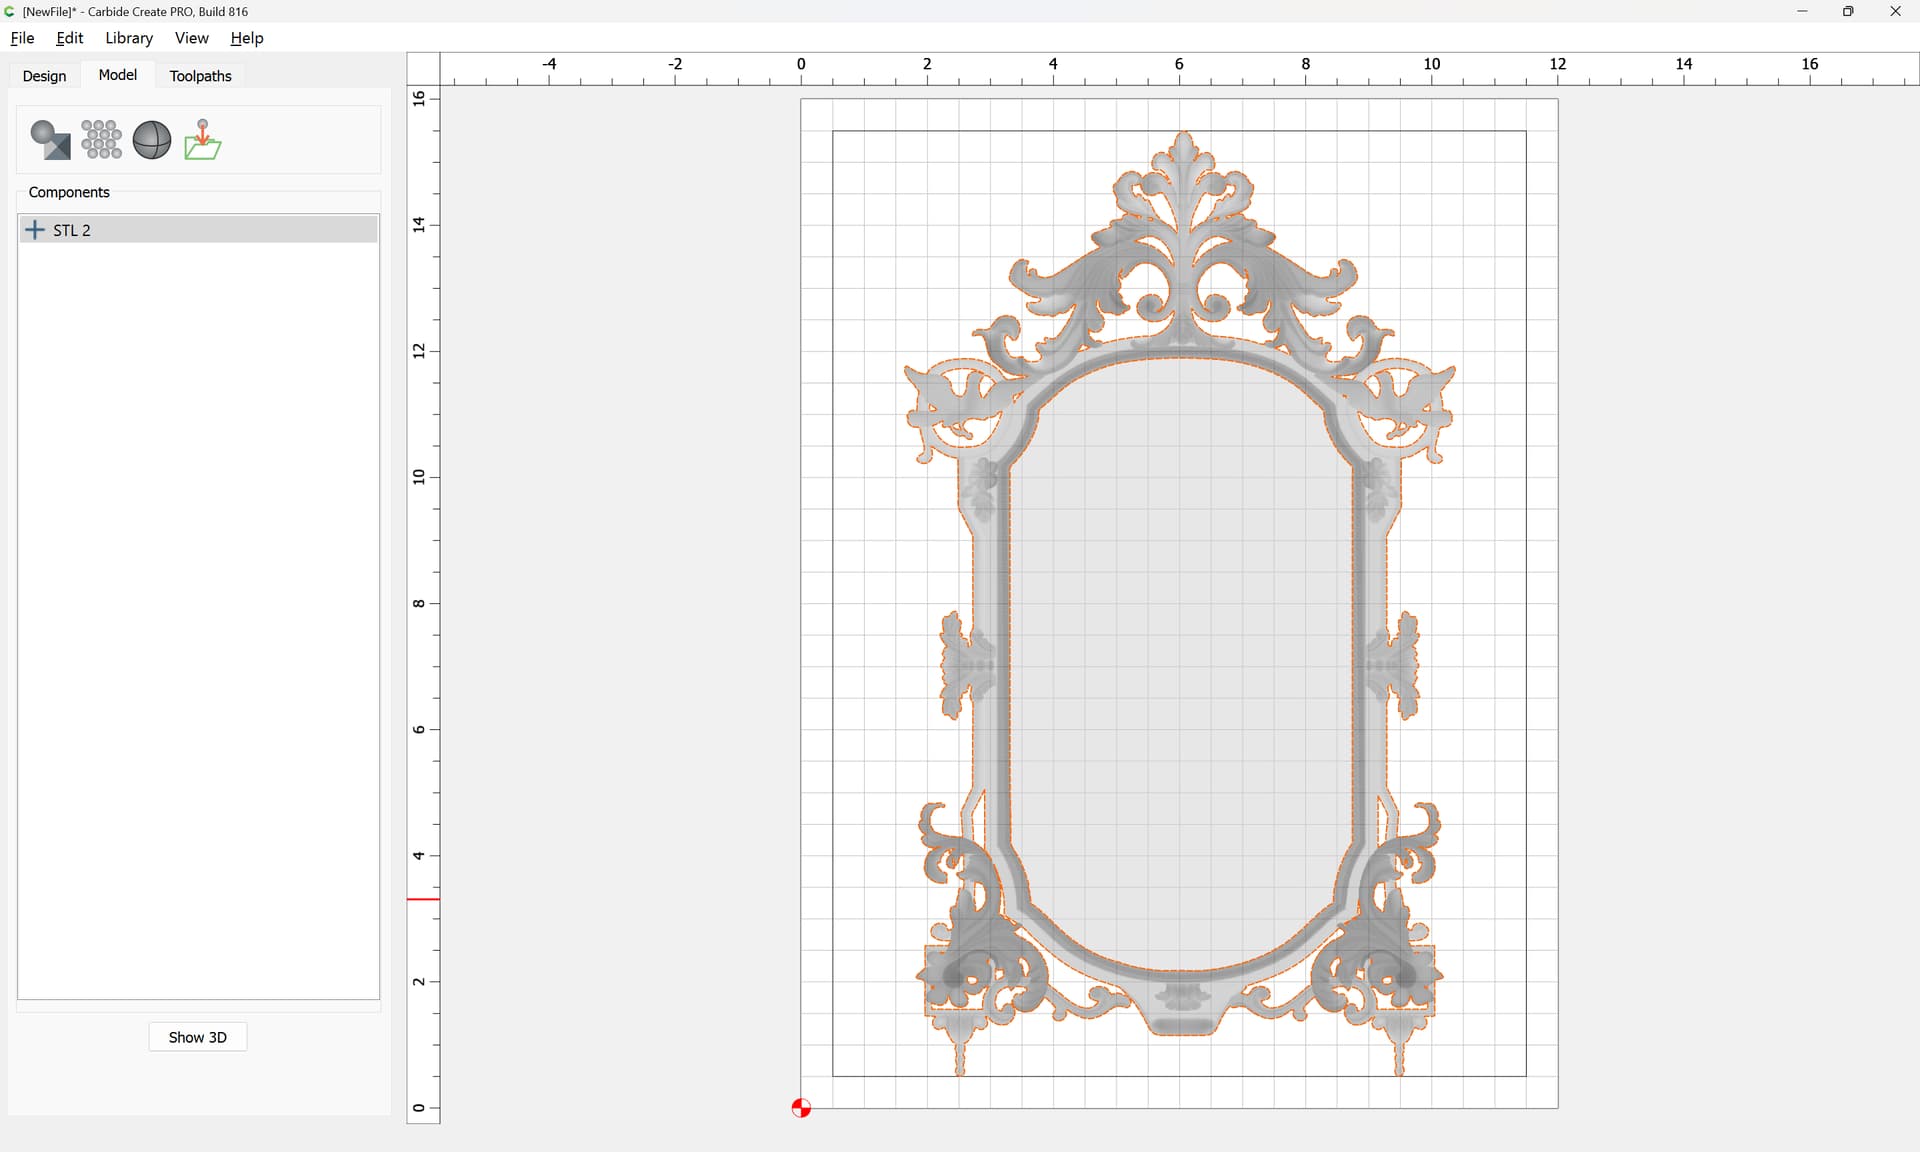Open the Library menu

click(x=129, y=38)
